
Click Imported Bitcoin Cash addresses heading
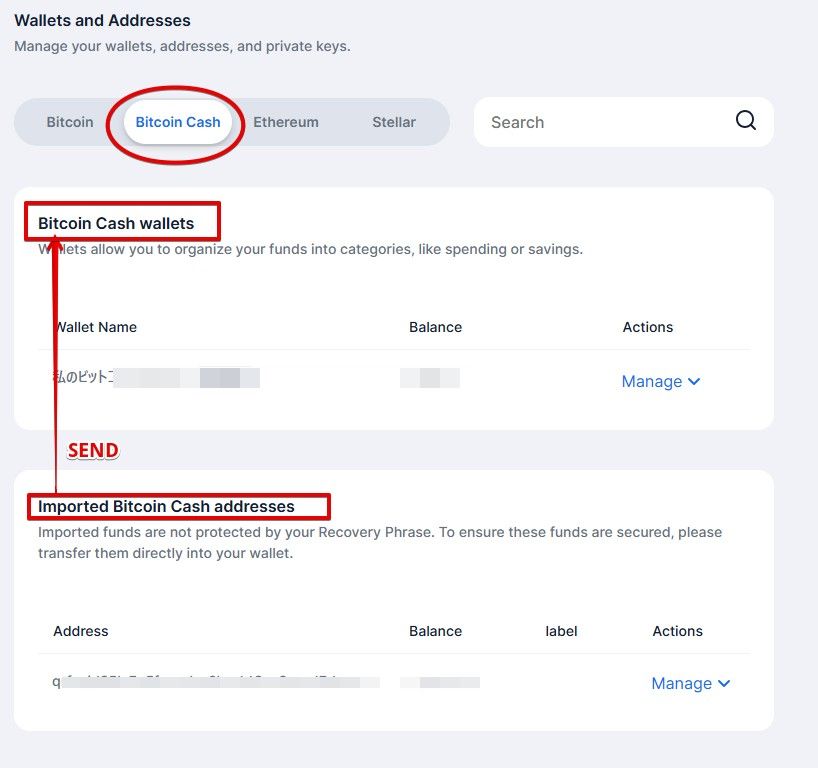[166, 507]
